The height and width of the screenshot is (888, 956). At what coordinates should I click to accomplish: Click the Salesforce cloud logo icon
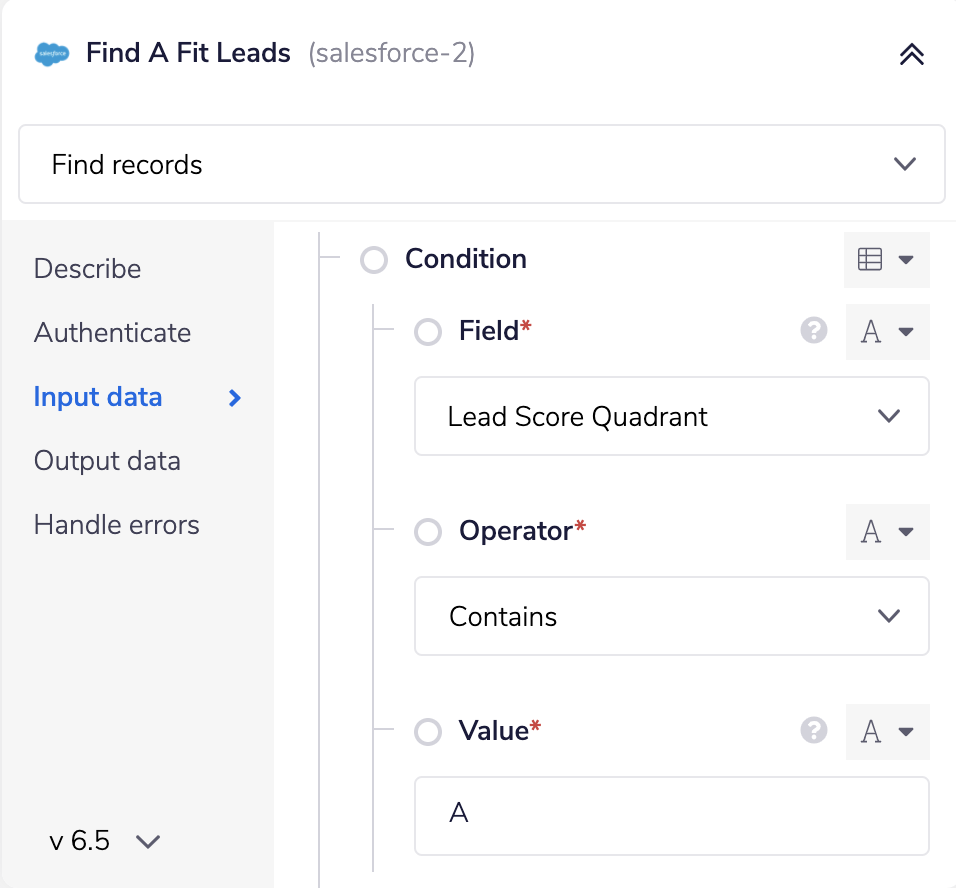52,54
